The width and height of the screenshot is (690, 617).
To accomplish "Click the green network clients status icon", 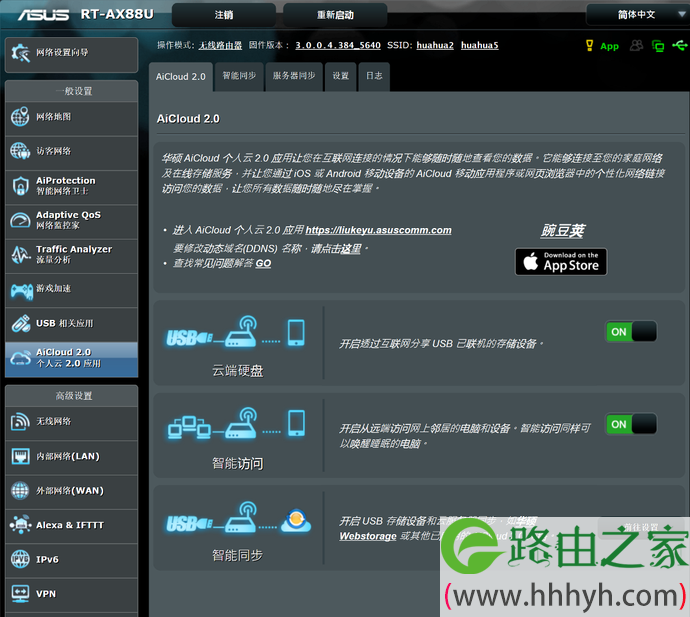I will 658,46.
